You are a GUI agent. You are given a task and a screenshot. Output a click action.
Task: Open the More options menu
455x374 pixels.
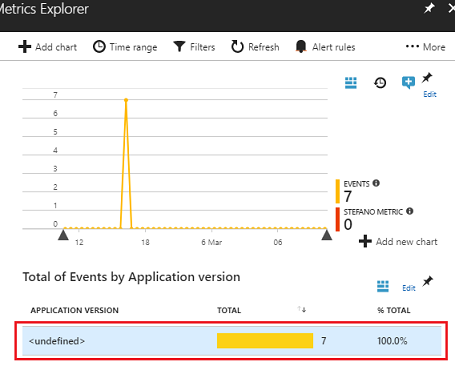pyautogui.click(x=425, y=47)
